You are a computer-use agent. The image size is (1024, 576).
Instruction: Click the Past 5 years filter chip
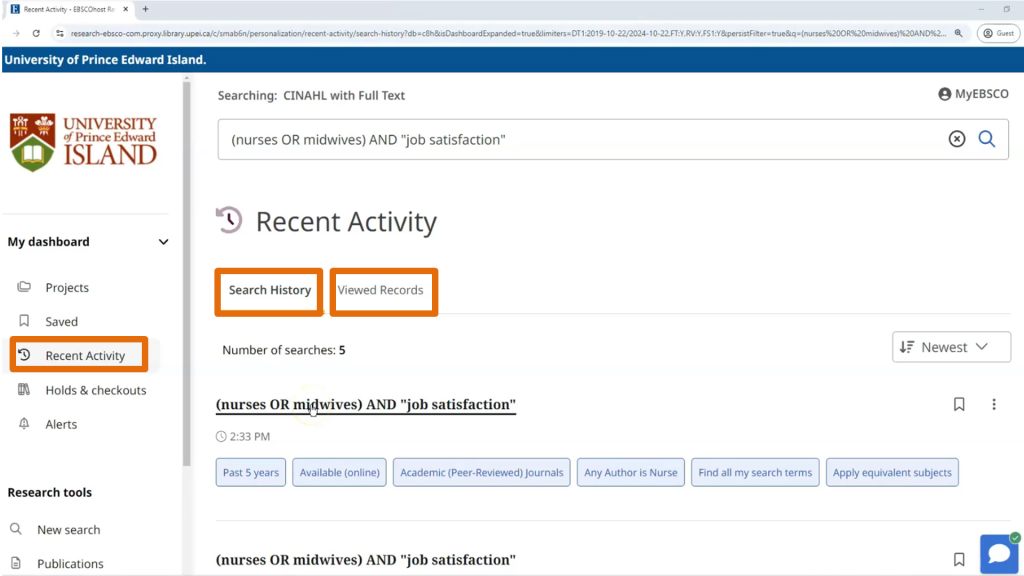point(251,472)
